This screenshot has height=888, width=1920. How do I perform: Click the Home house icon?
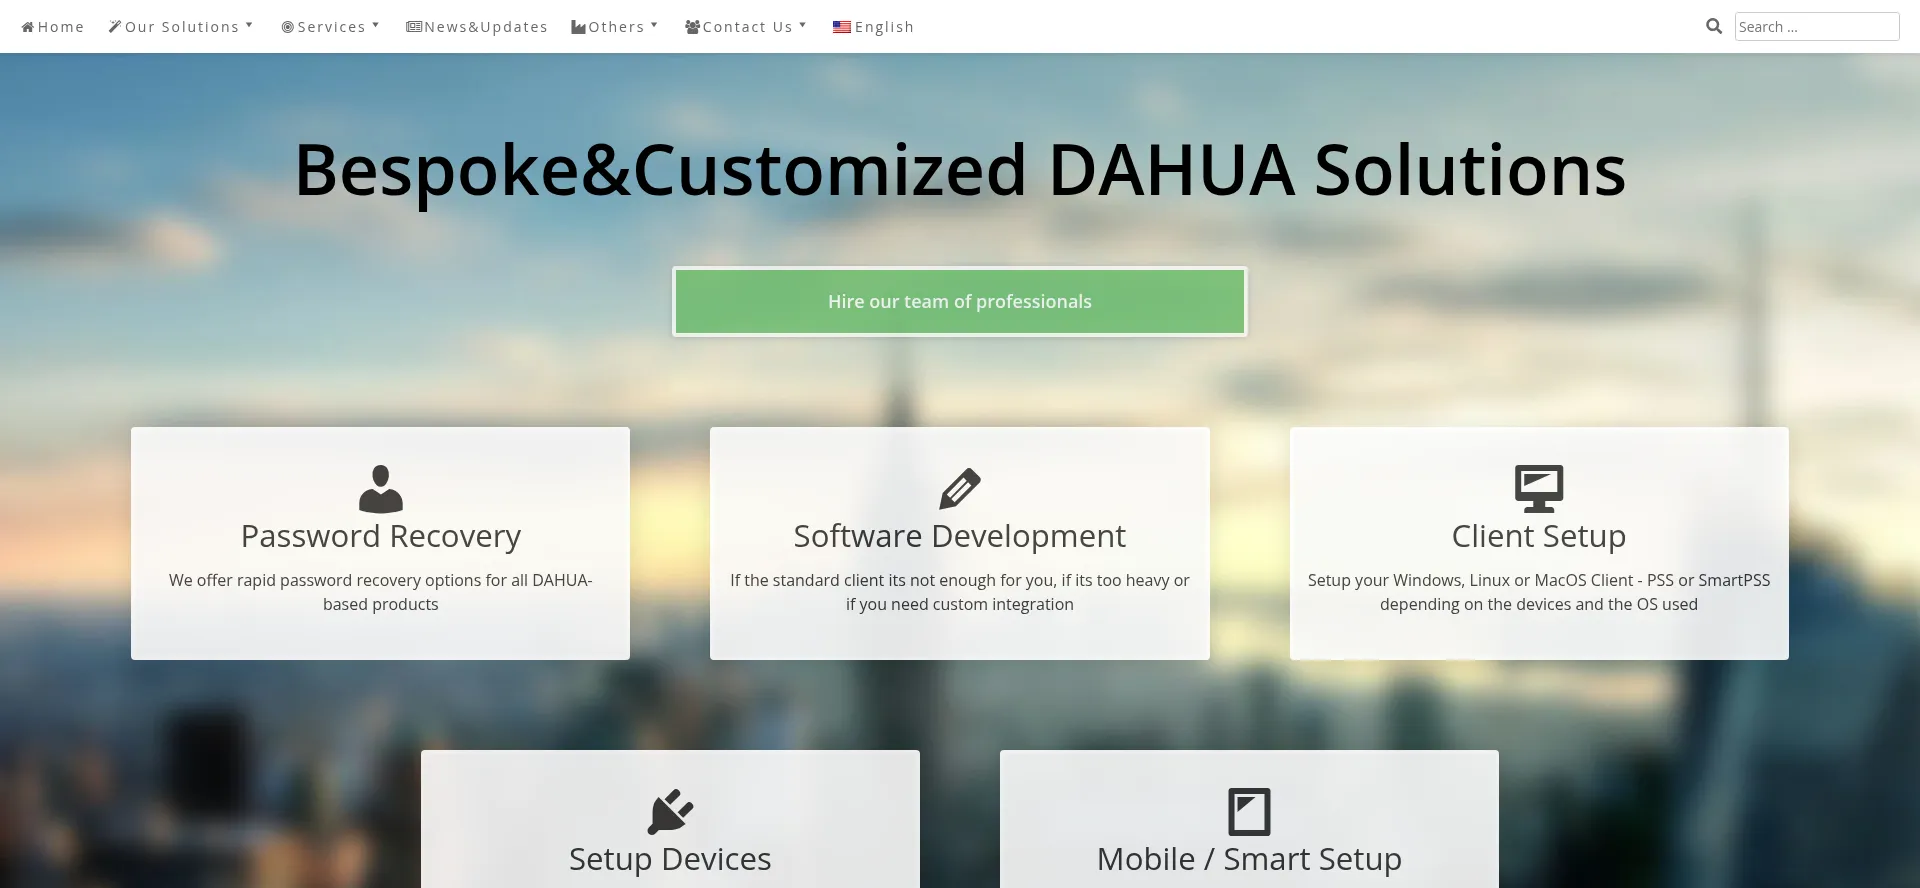(28, 27)
